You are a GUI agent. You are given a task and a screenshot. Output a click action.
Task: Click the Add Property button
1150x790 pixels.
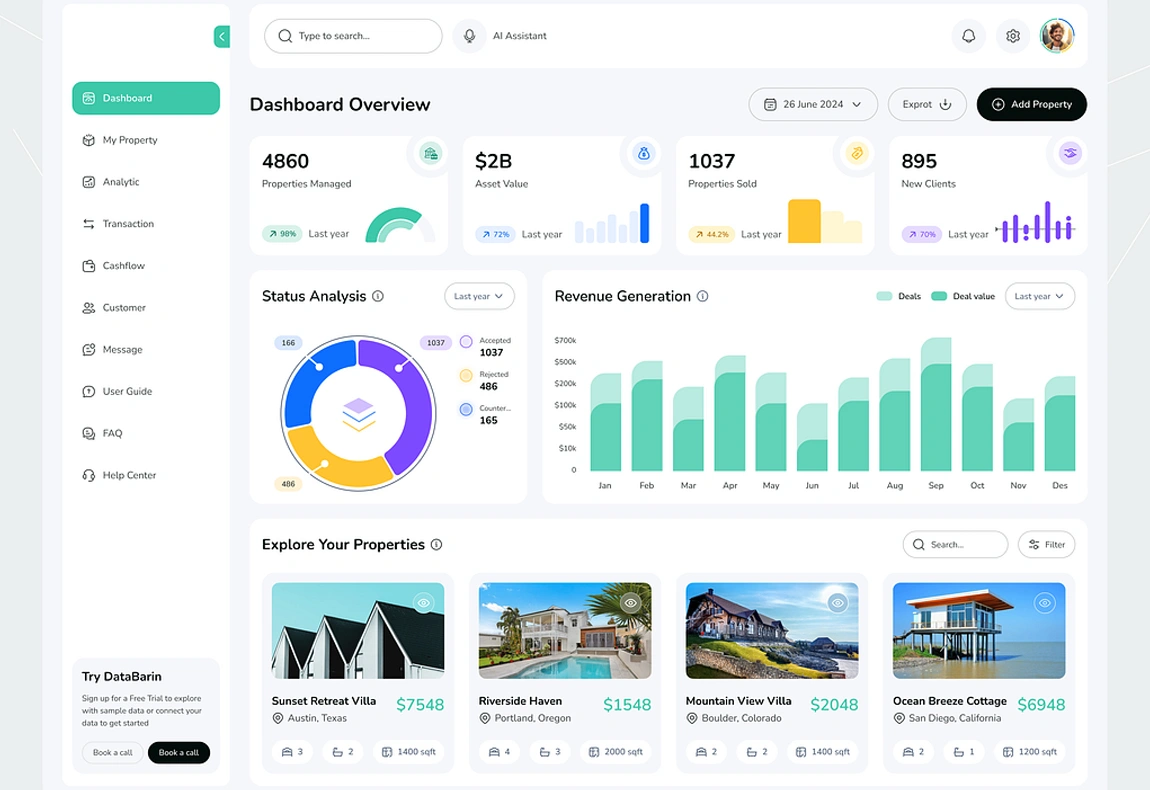tap(1031, 104)
